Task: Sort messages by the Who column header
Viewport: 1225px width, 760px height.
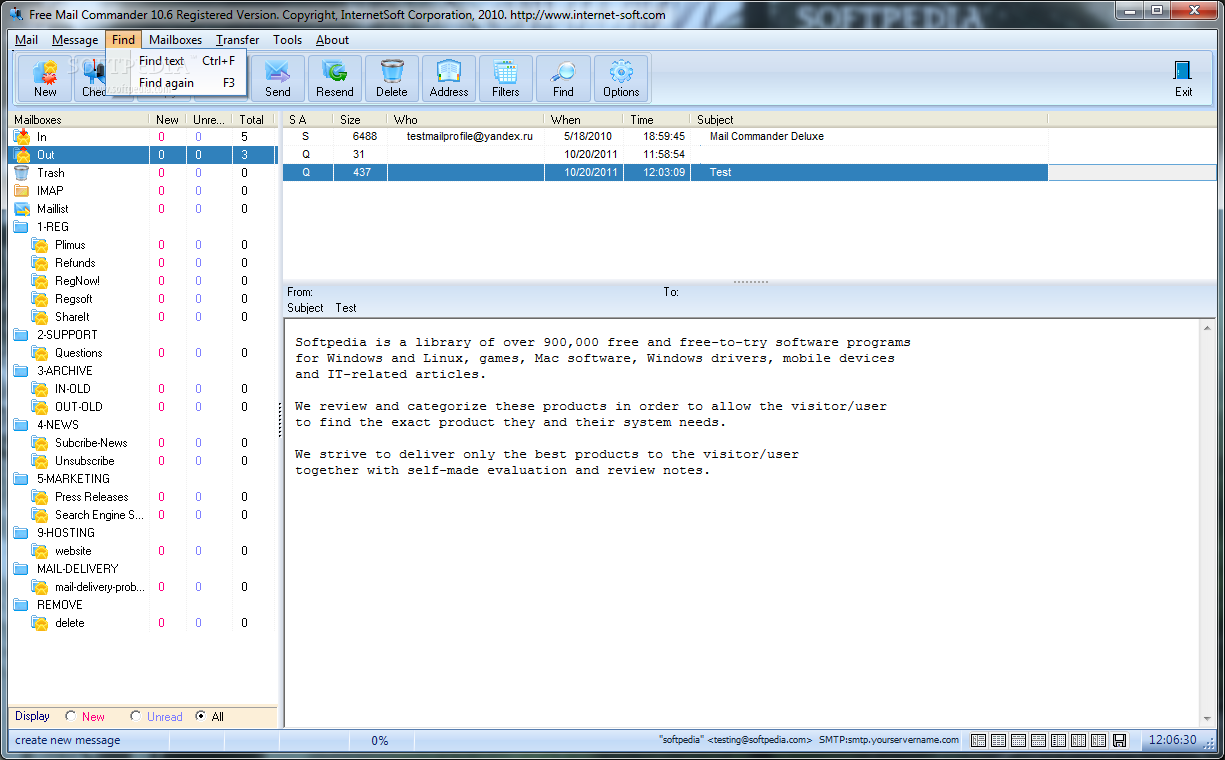Action: click(x=465, y=120)
